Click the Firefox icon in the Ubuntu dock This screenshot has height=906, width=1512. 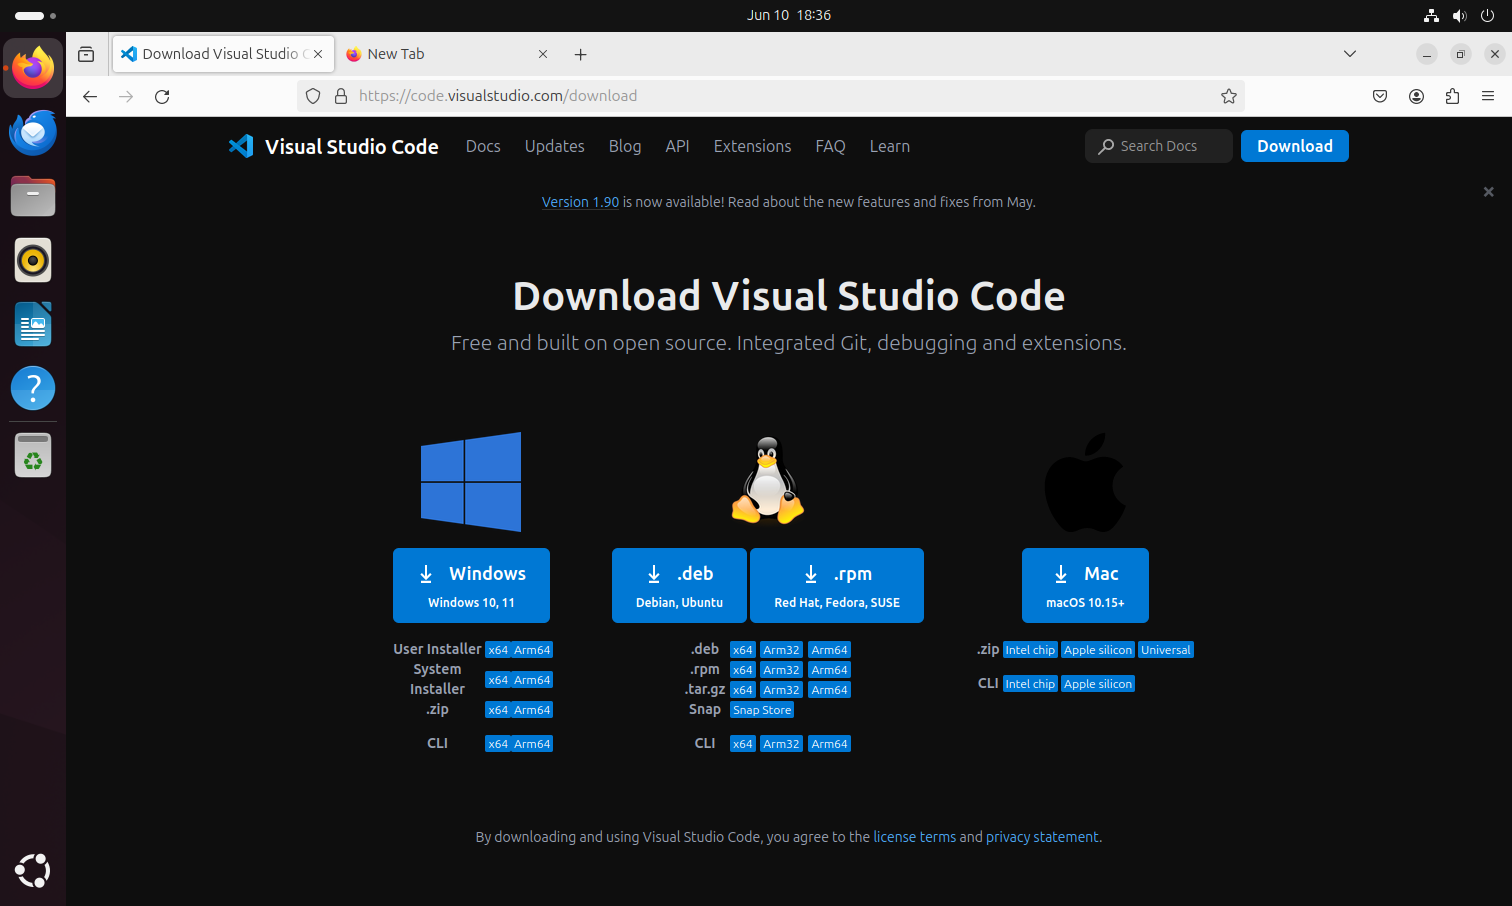tap(33, 68)
